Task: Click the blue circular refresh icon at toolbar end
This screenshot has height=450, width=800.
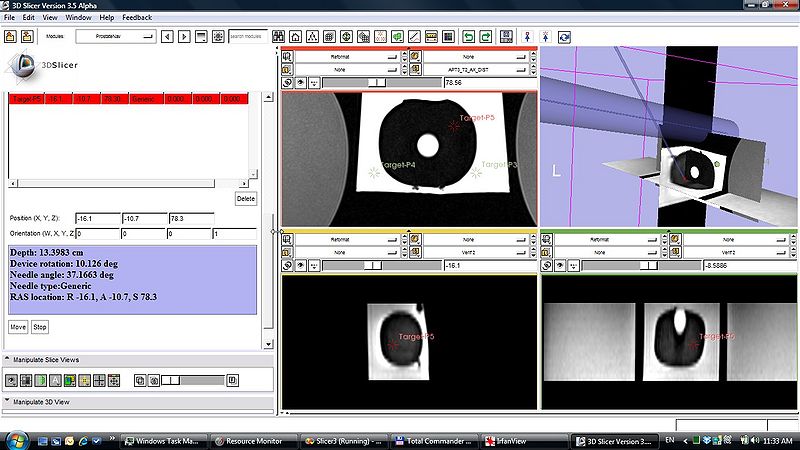Action: point(564,37)
